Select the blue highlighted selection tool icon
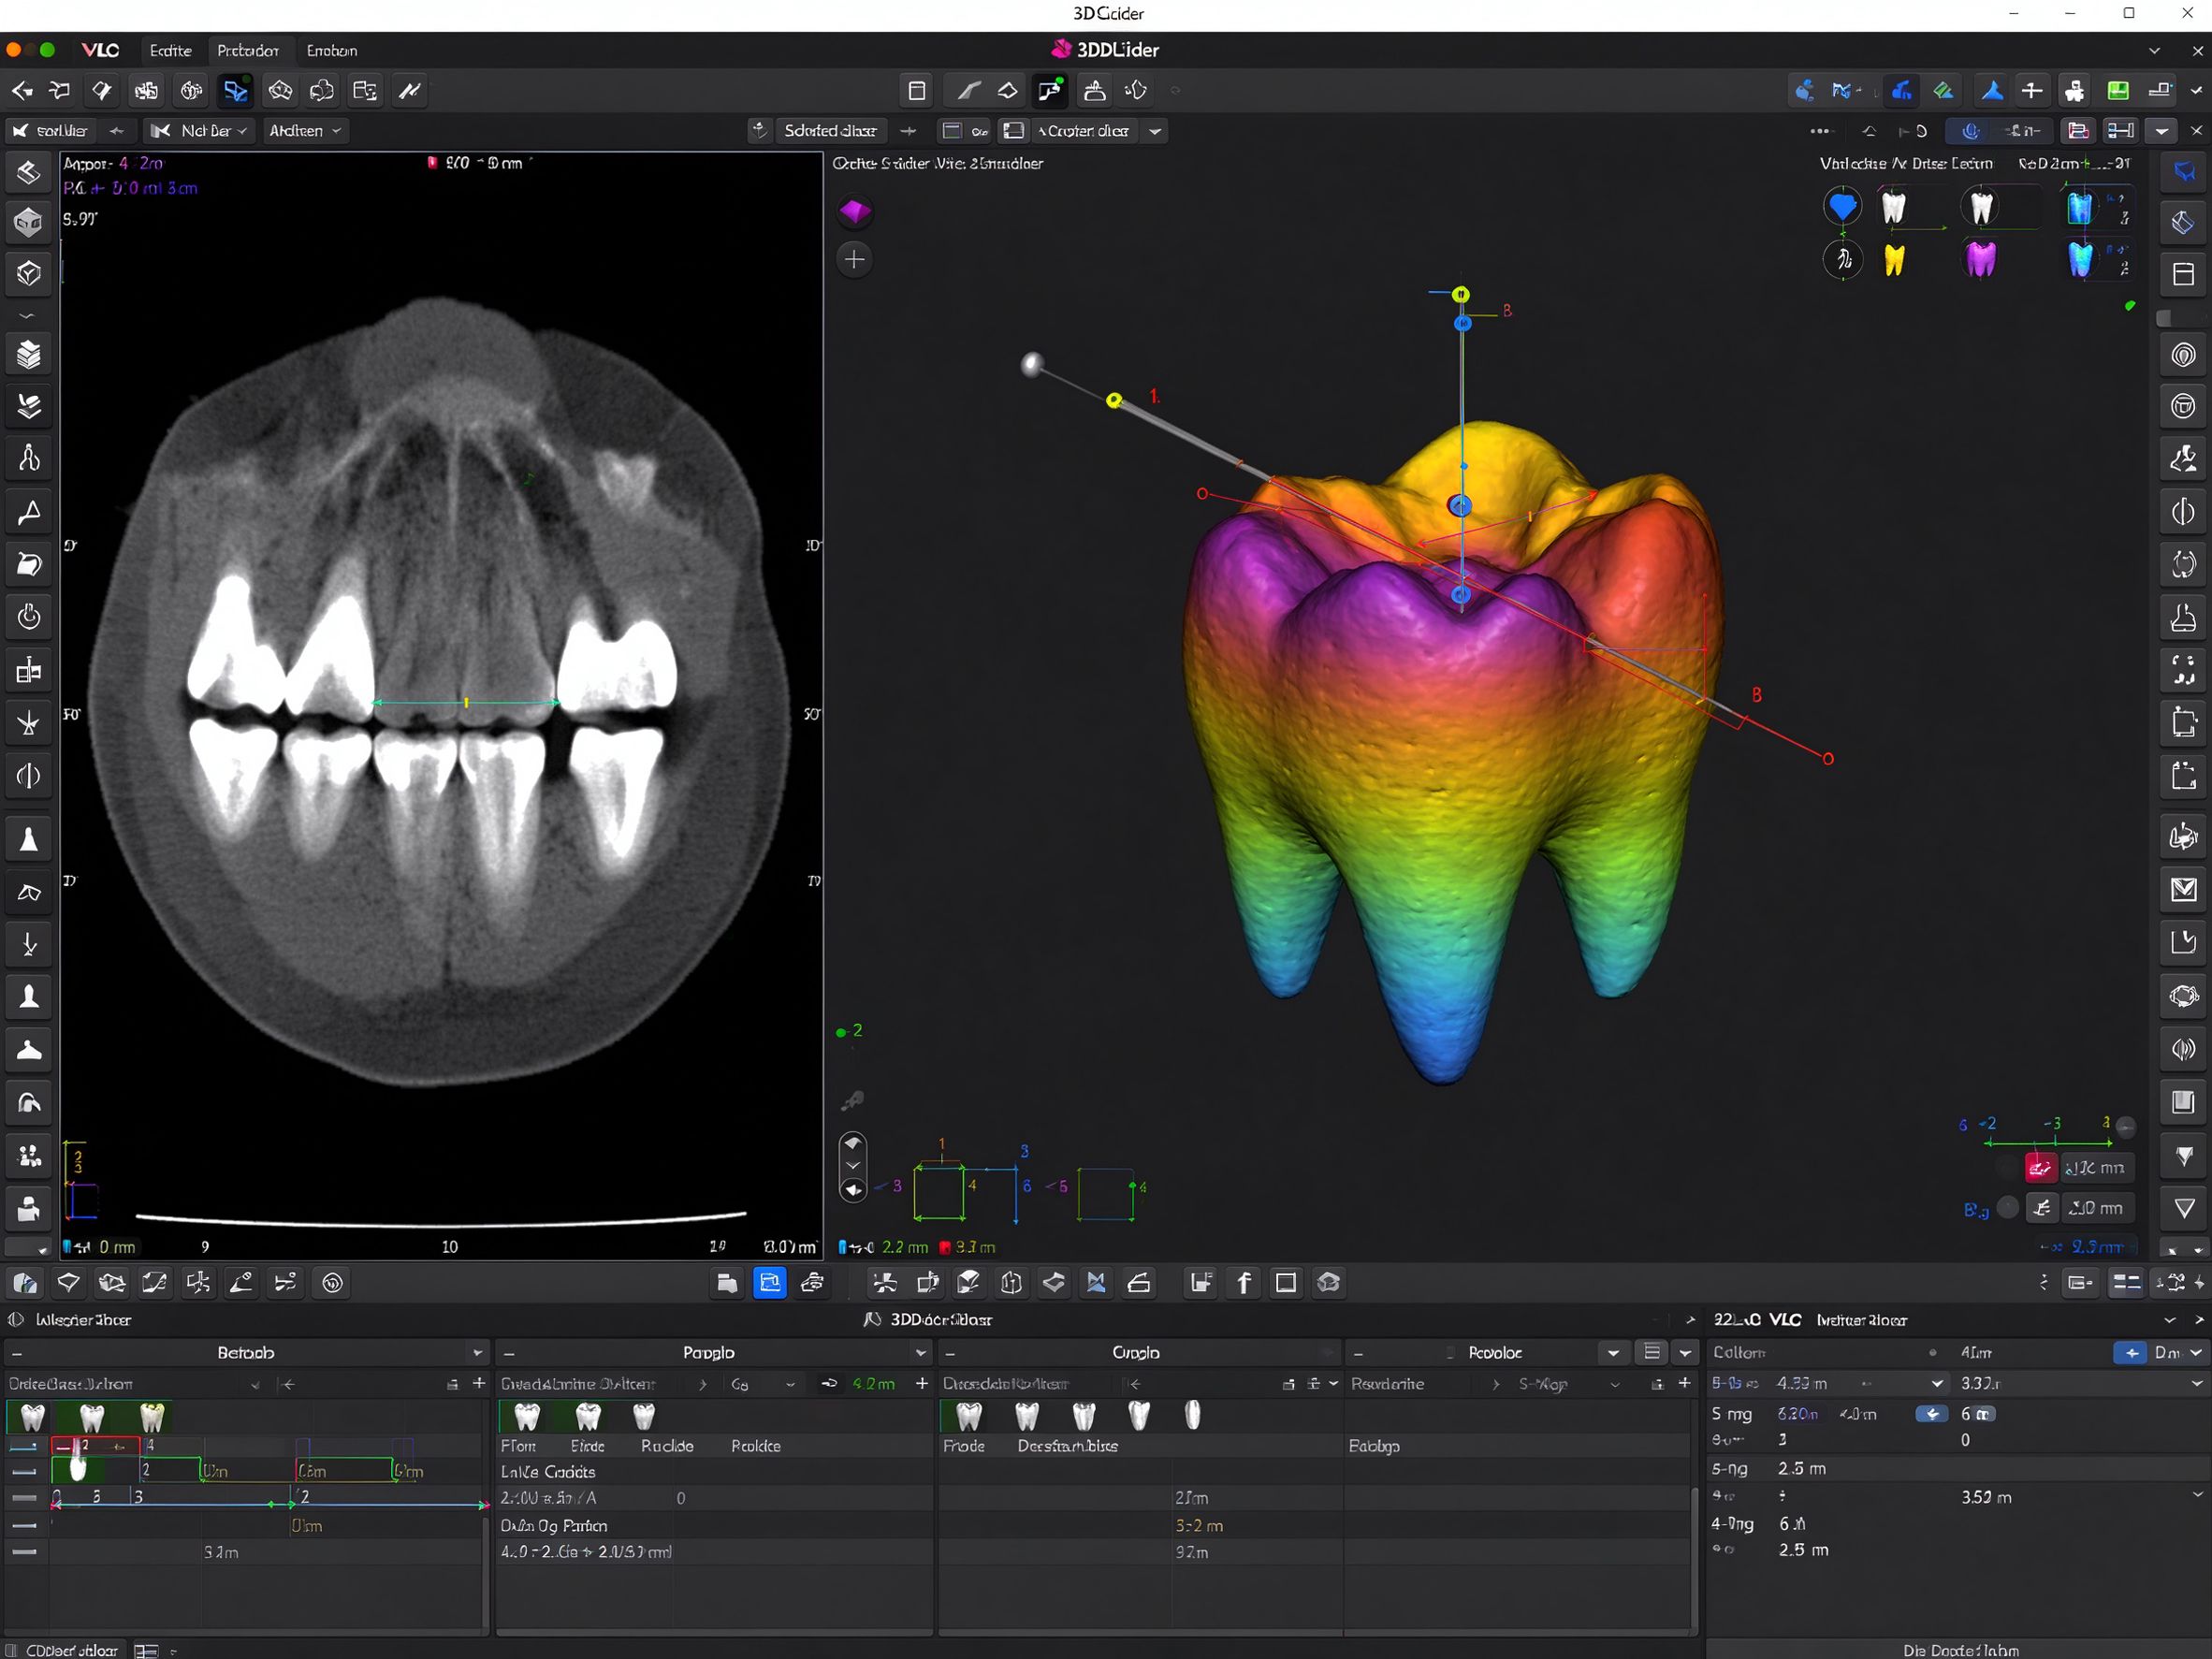Viewport: 2212px width, 1659px height. point(235,91)
